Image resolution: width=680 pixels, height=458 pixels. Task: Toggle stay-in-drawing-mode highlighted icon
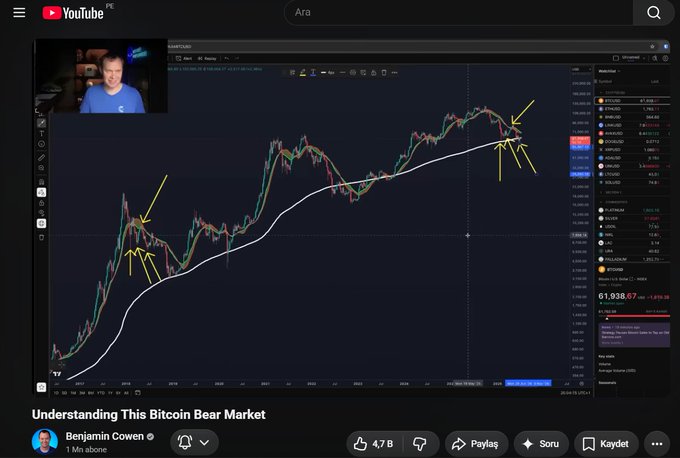42,192
